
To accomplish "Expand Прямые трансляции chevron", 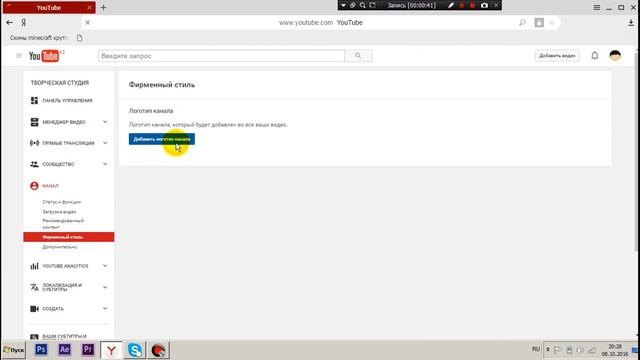I will [105, 143].
